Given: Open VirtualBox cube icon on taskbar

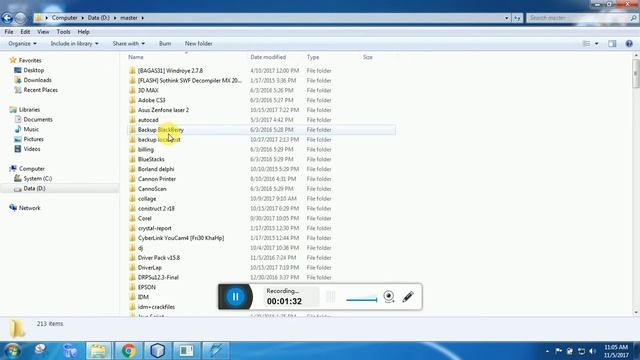Looking at the screenshot, I should (158, 351).
